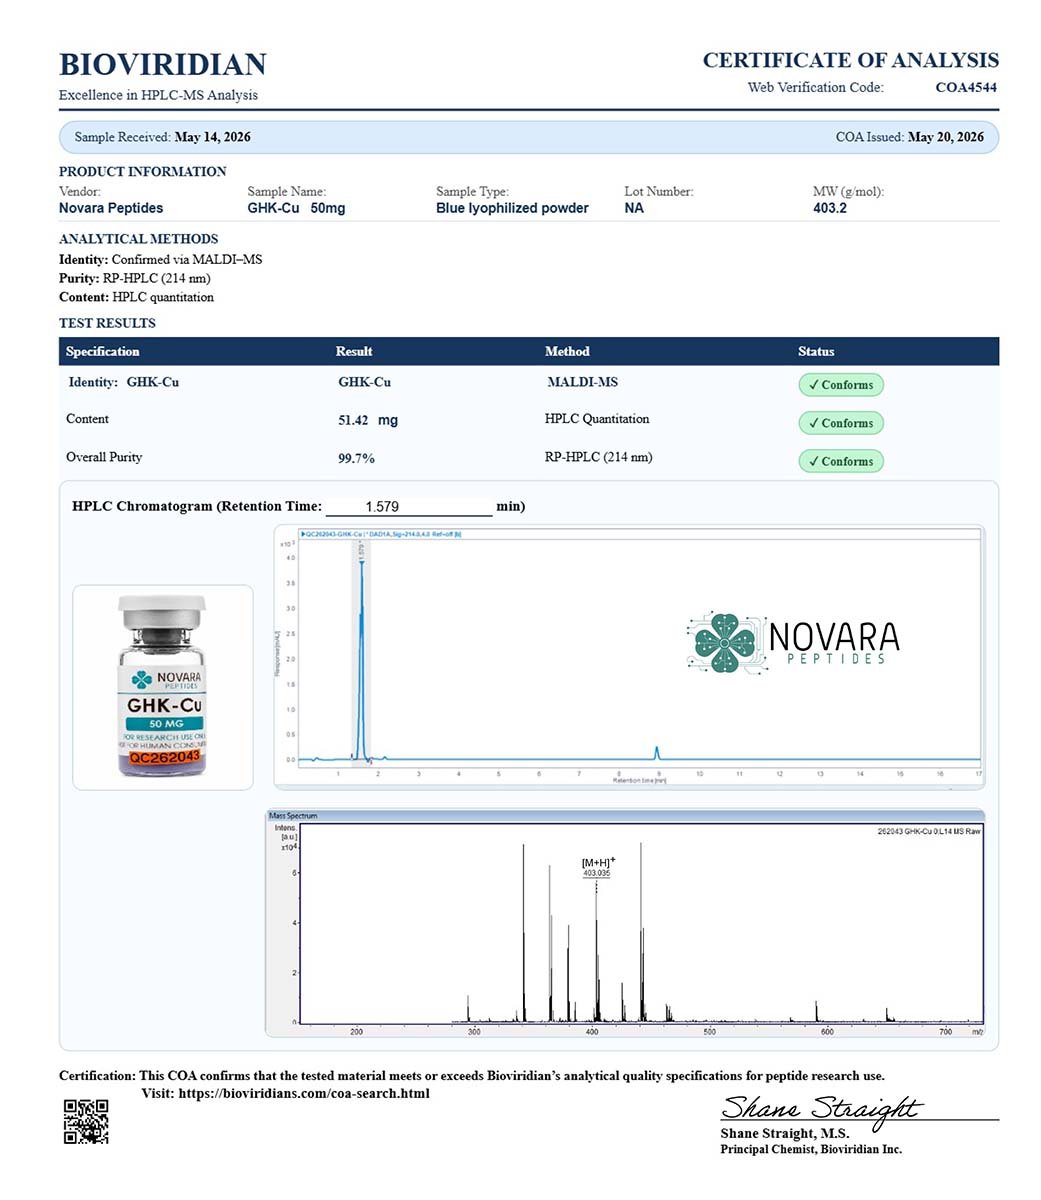Click the Conforms badge for Identity row
1041x1200 pixels.
[840, 385]
